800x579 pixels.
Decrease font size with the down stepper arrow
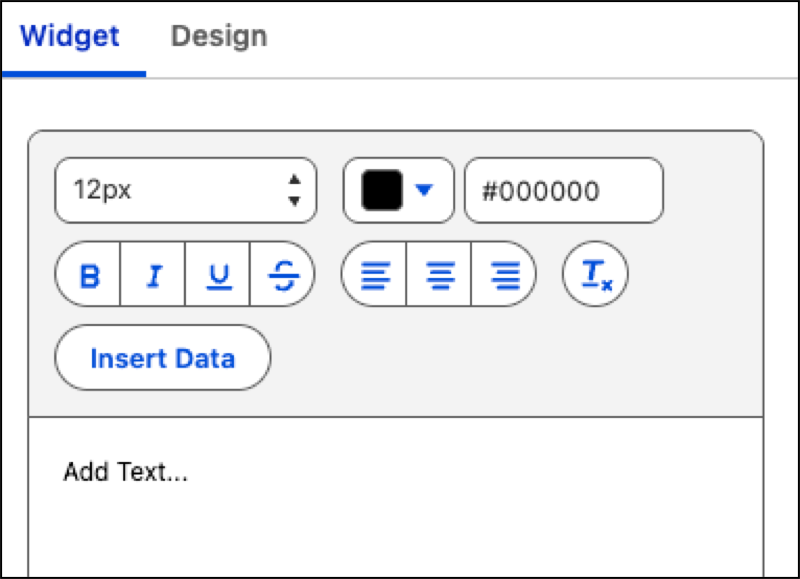(295, 200)
